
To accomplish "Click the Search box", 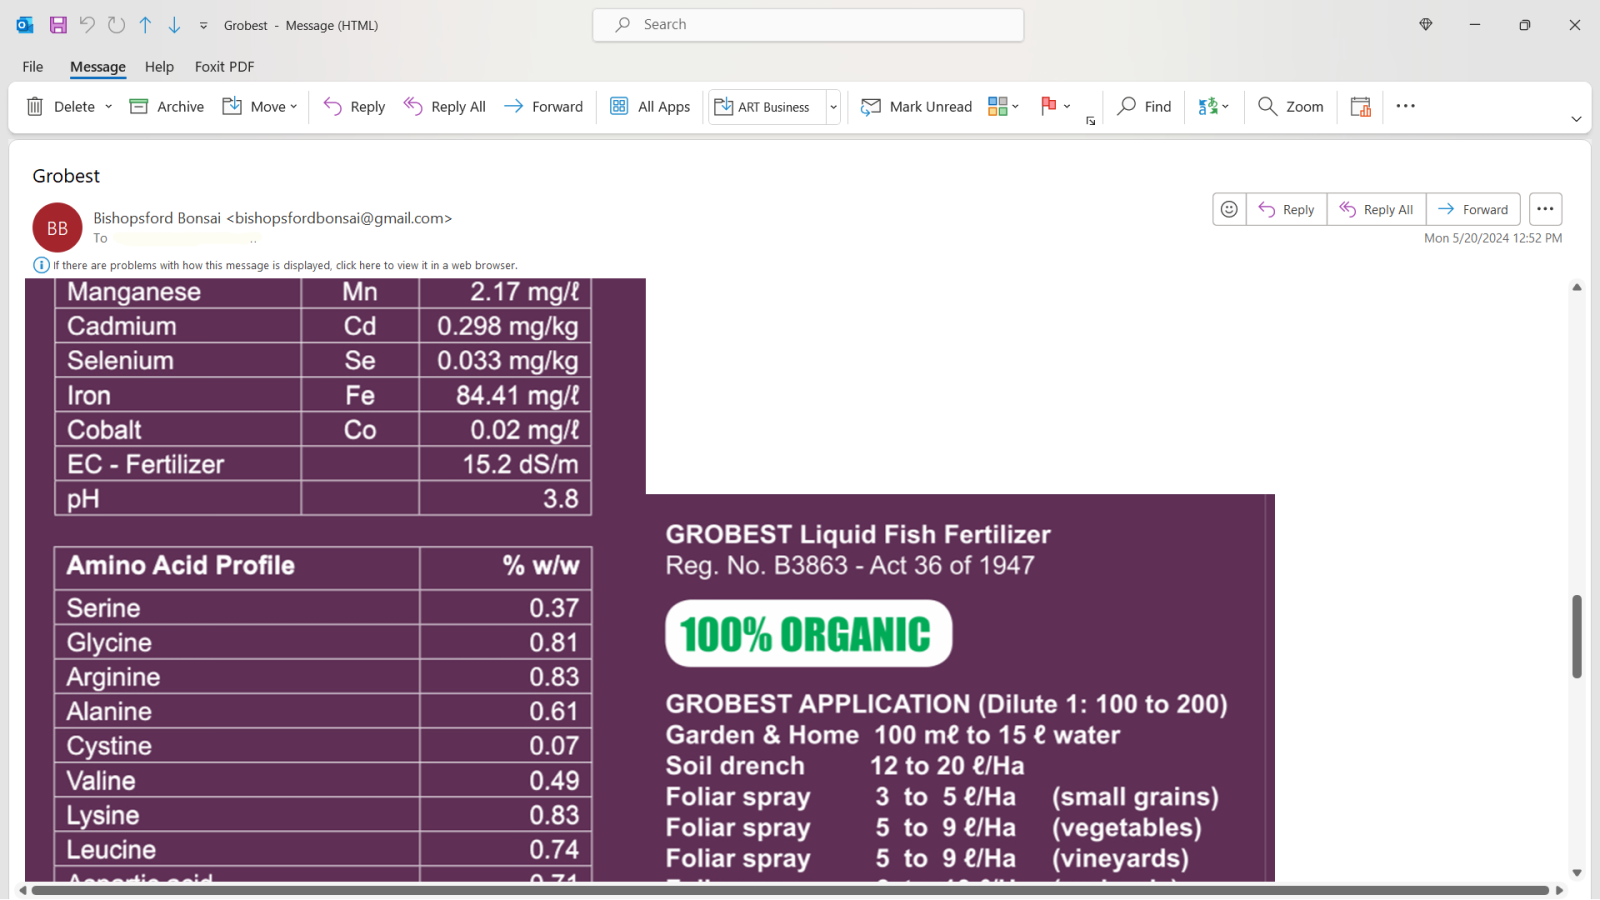I will (x=808, y=25).
